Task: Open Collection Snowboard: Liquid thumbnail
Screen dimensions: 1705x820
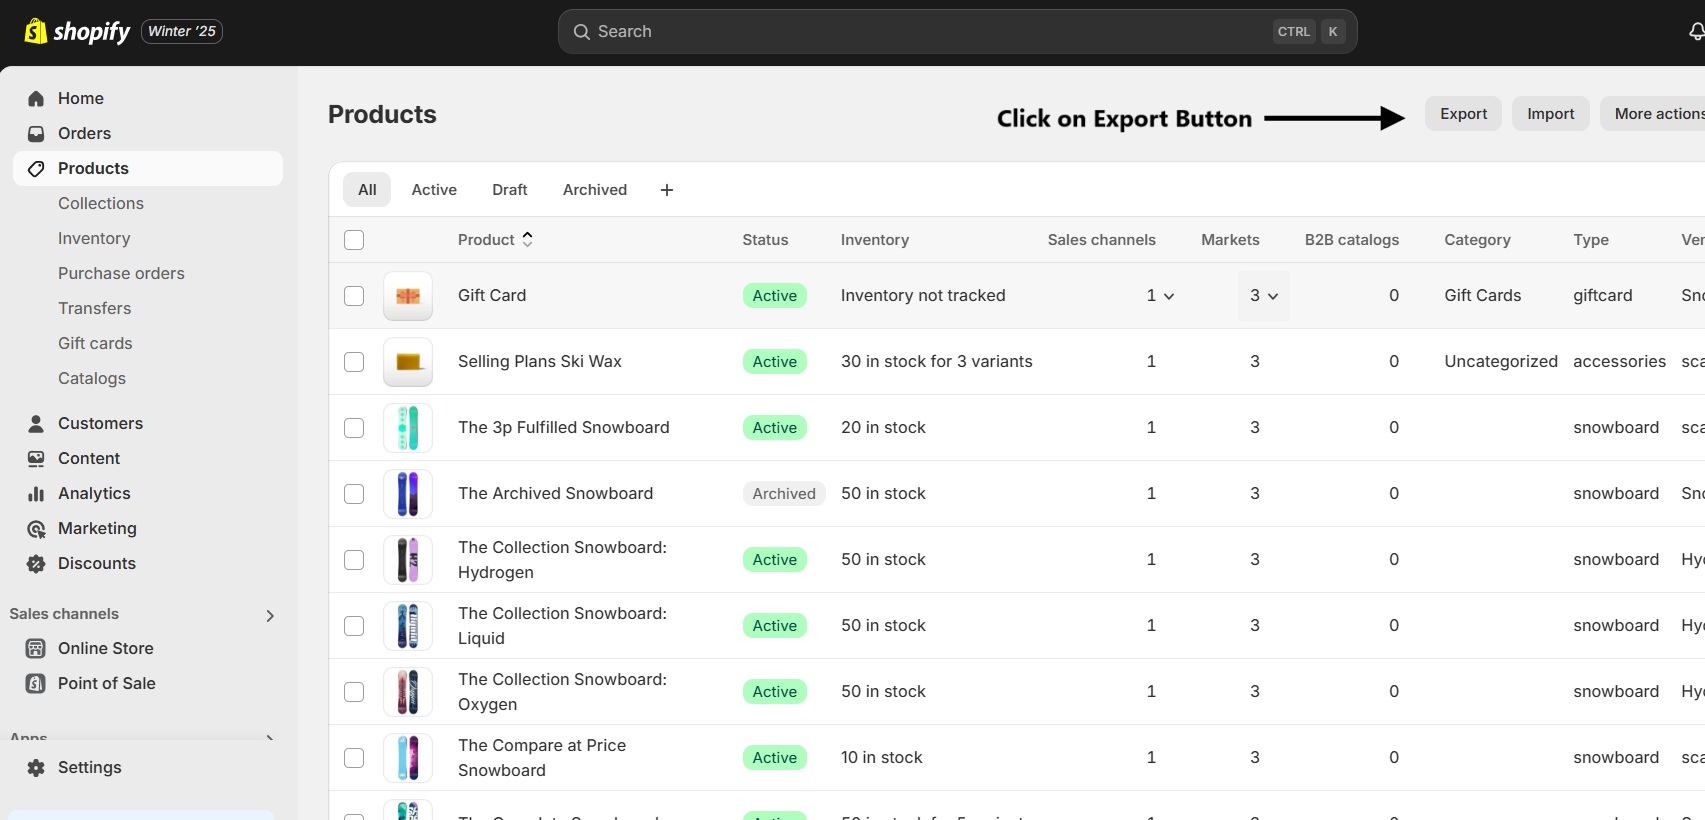Action: pyautogui.click(x=408, y=626)
